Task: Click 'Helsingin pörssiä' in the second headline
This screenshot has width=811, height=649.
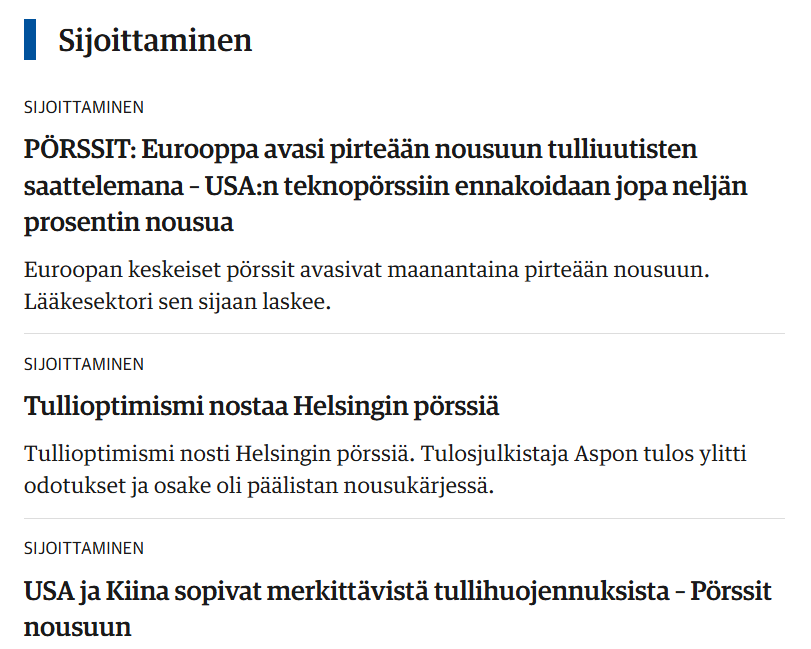Action: [396, 406]
